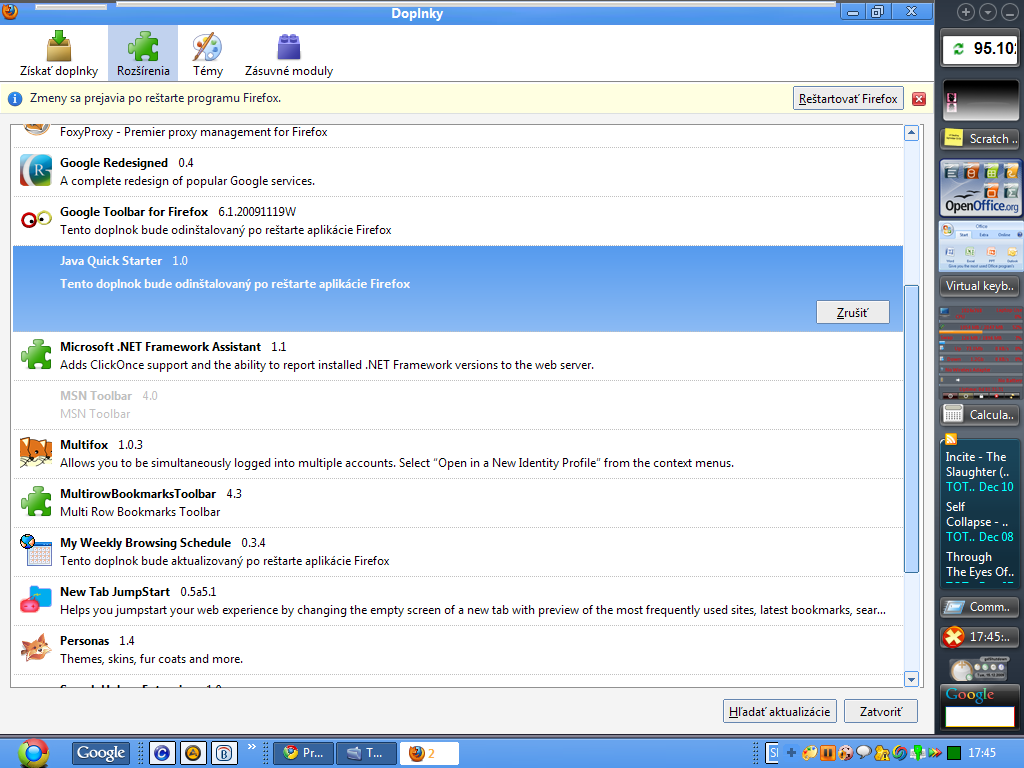Click the New Tab JumpStart description

point(473,610)
